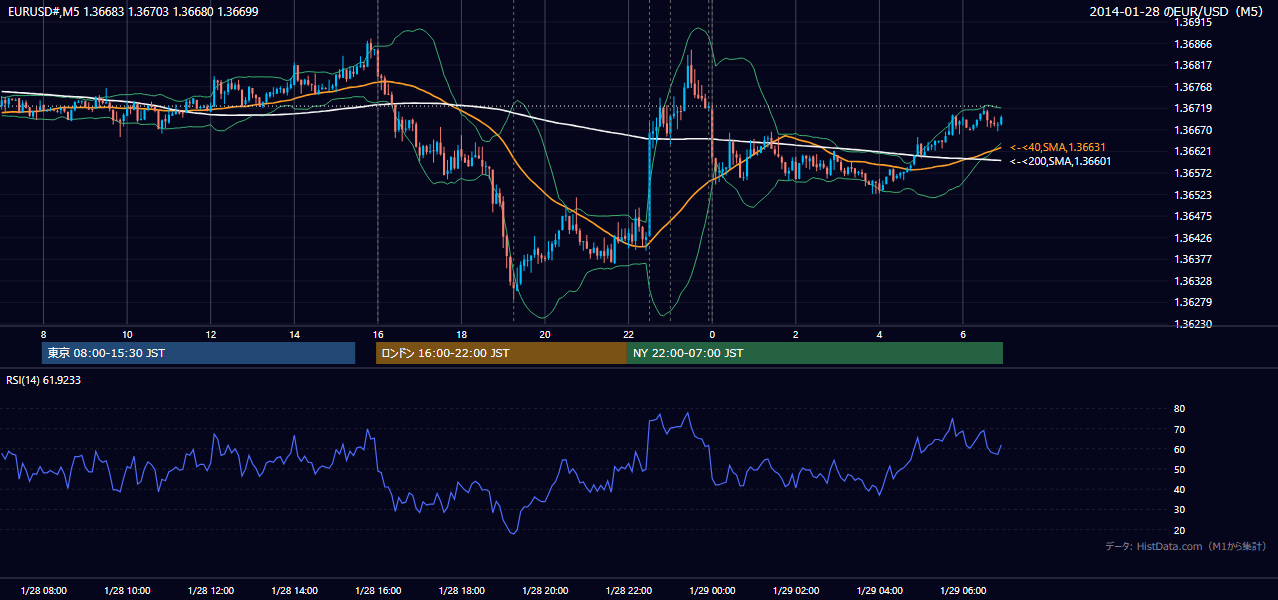This screenshot has width=1278, height=600.
Task: Click bottom time label 1/28 18:00
Action: [461, 590]
